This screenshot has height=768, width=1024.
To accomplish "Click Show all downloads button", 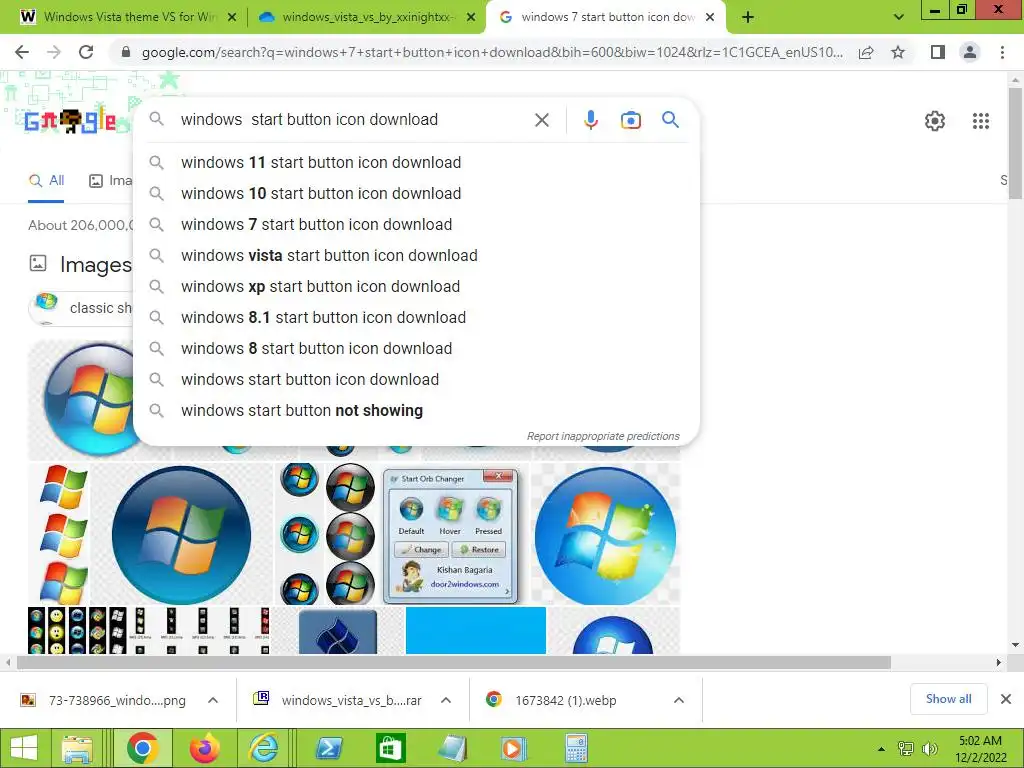I will coord(948,699).
